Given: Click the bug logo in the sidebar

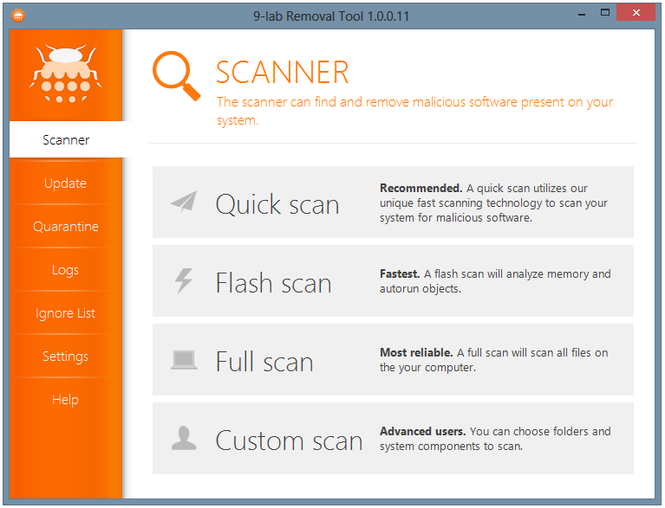Looking at the screenshot, I should (x=66, y=73).
